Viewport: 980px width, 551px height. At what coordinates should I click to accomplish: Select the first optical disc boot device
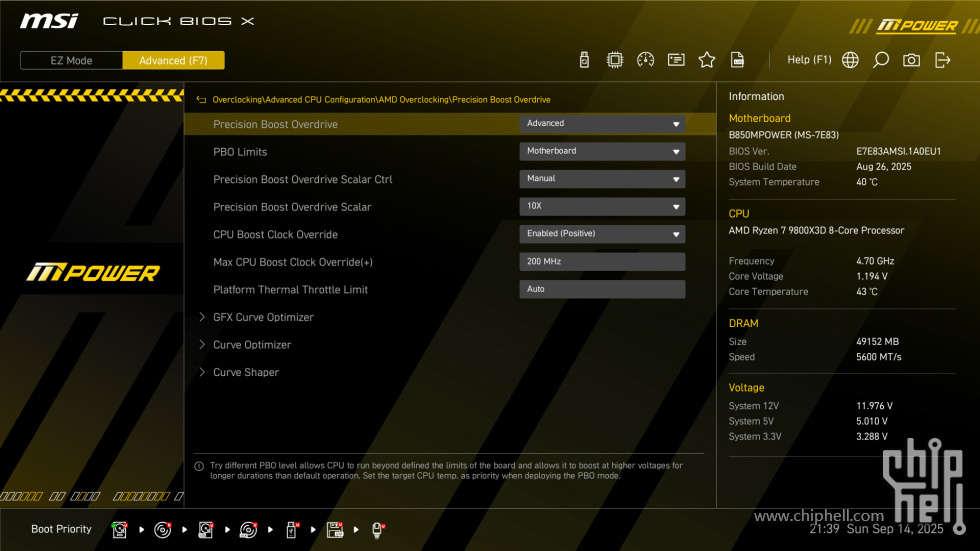click(x=162, y=530)
